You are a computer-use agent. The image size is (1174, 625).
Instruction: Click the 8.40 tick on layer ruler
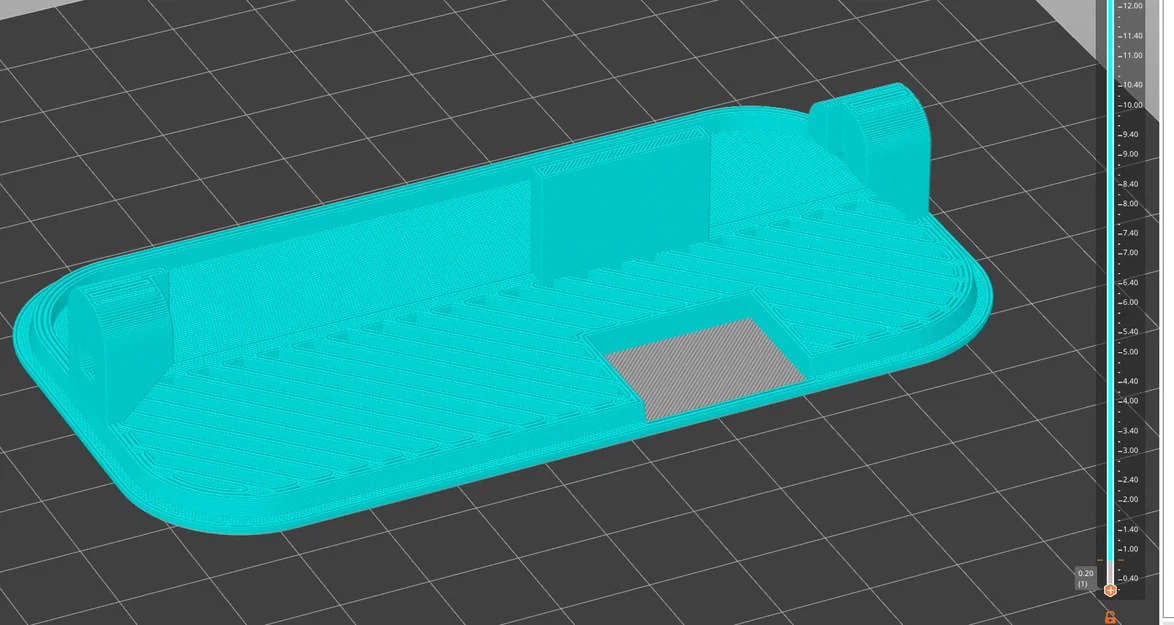(1130, 184)
